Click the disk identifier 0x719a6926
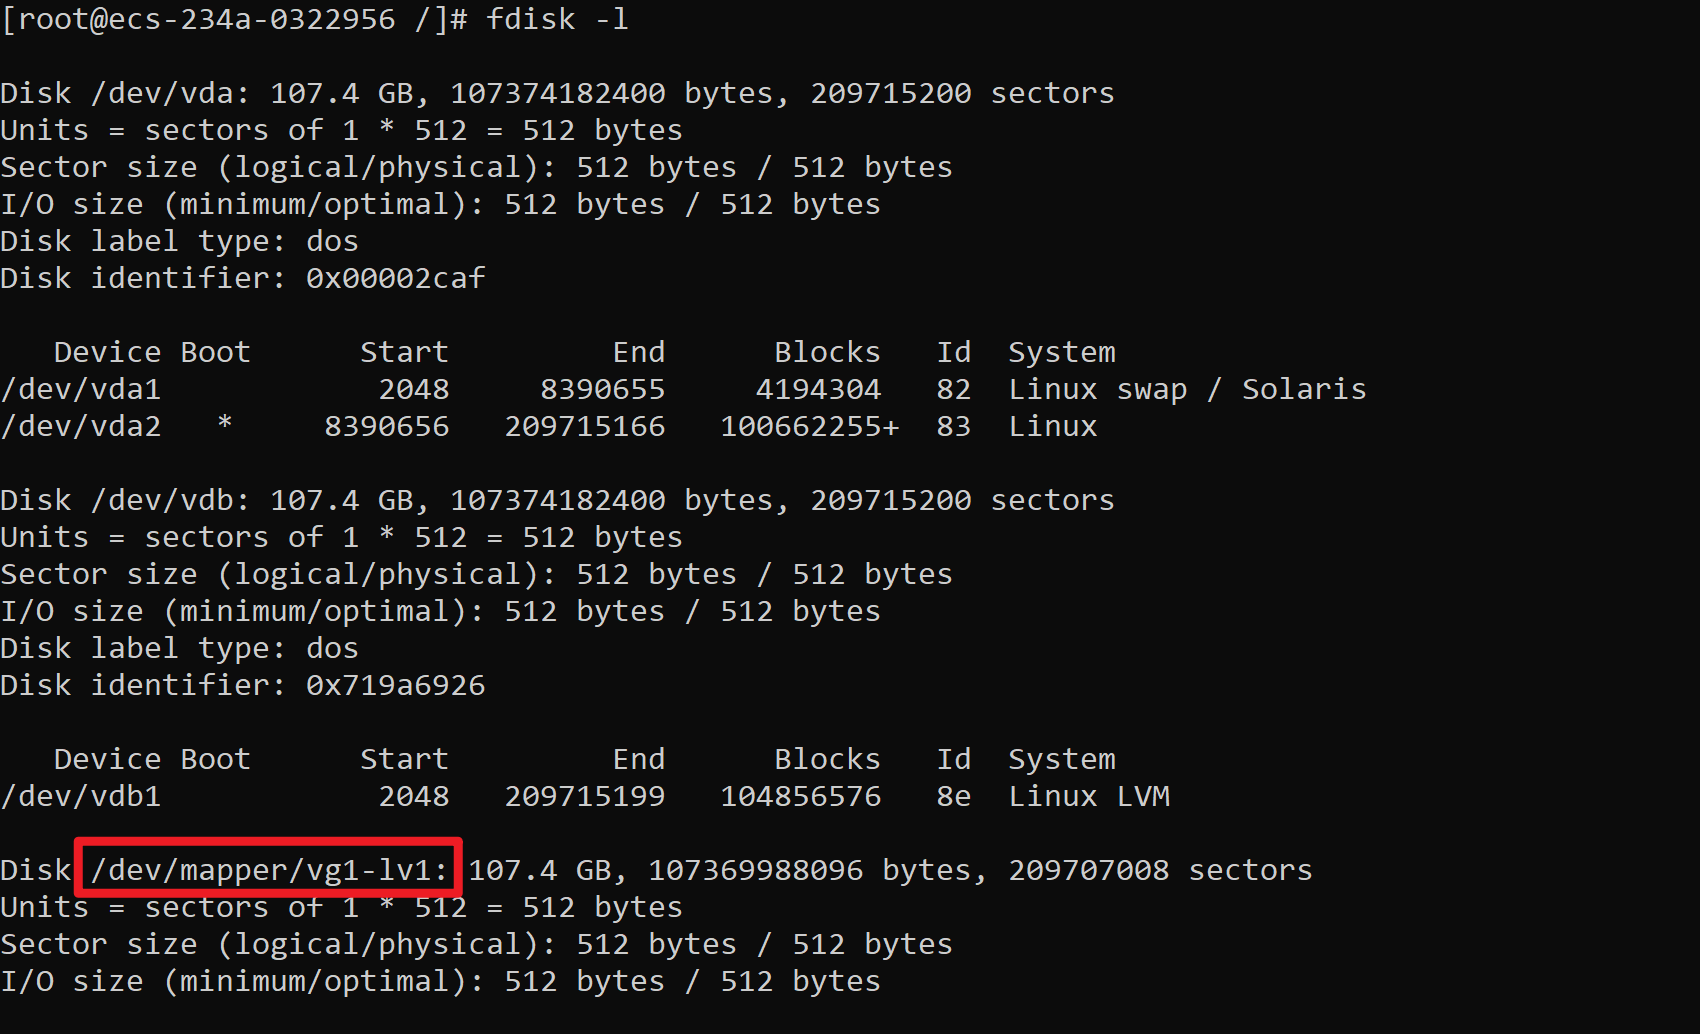The image size is (1700, 1034). coord(395,685)
